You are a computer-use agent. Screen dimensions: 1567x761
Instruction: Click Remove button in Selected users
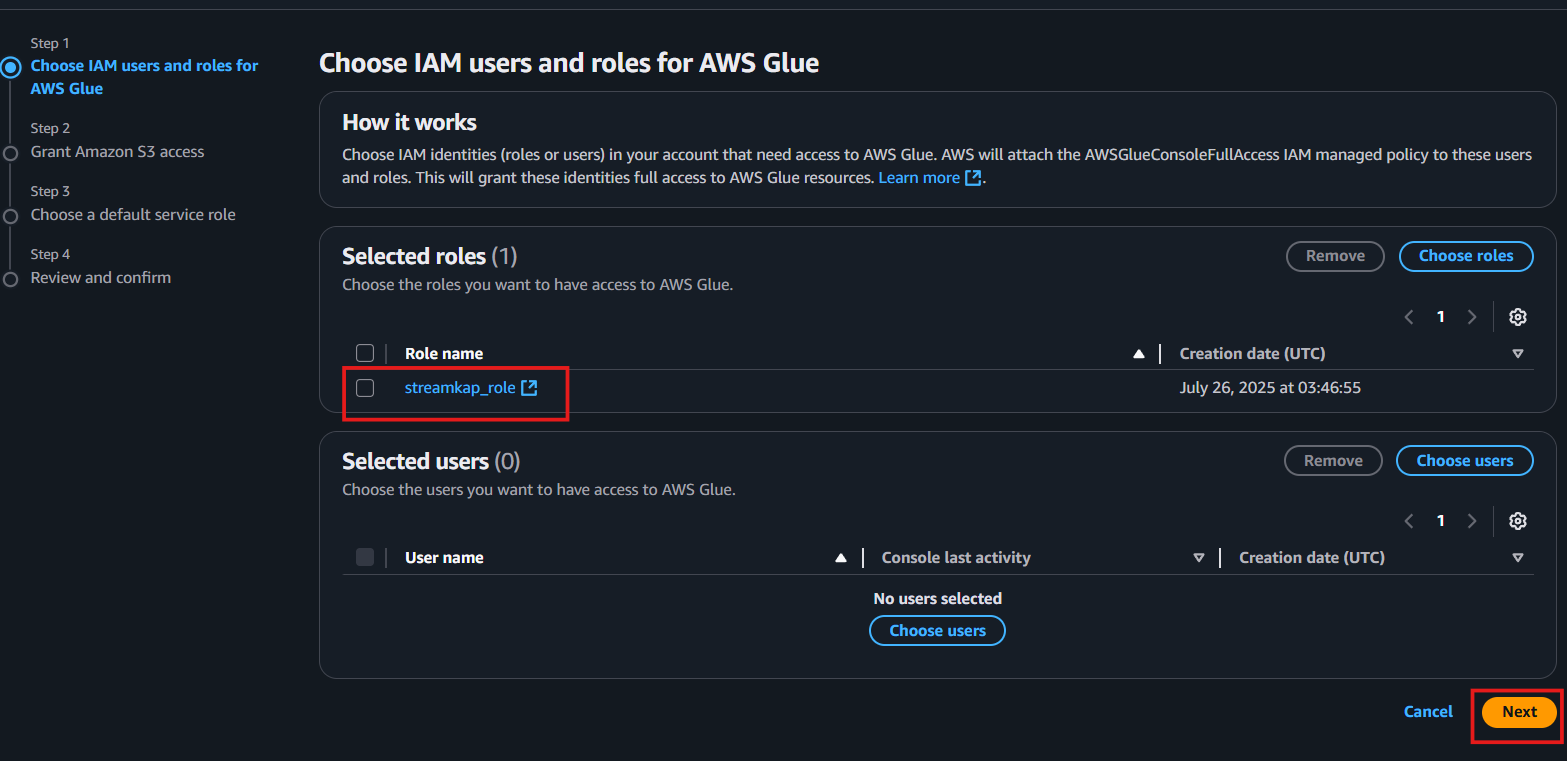[1333, 461]
